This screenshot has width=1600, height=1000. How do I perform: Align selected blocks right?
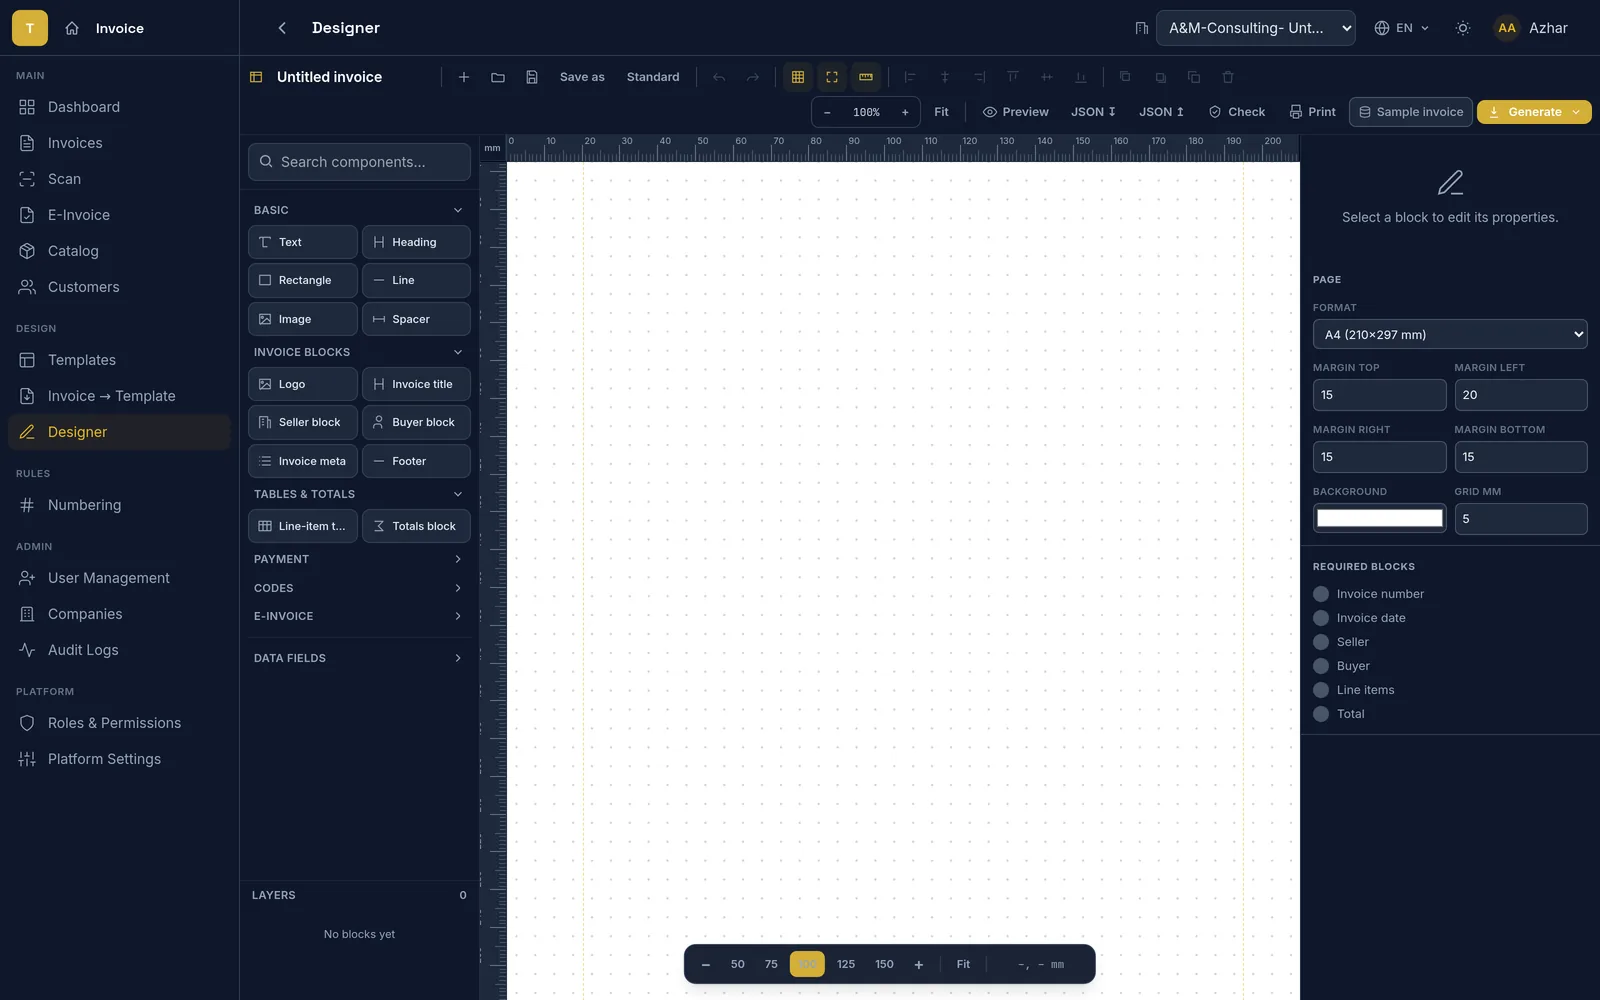click(x=979, y=77)
